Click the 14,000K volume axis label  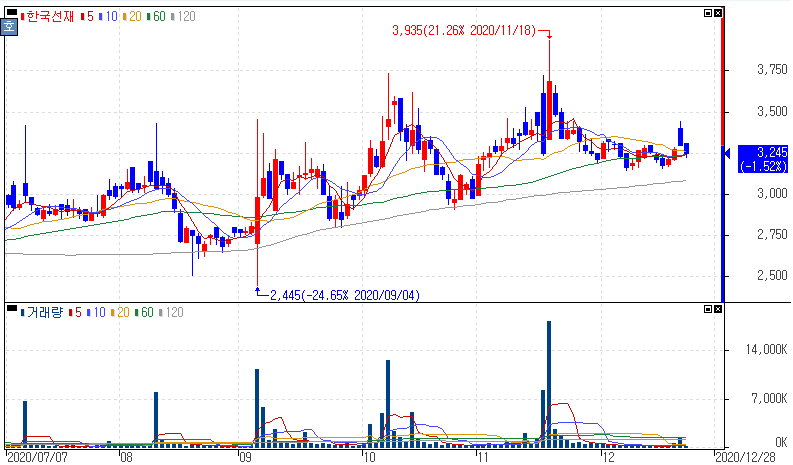tap(767, 350)
